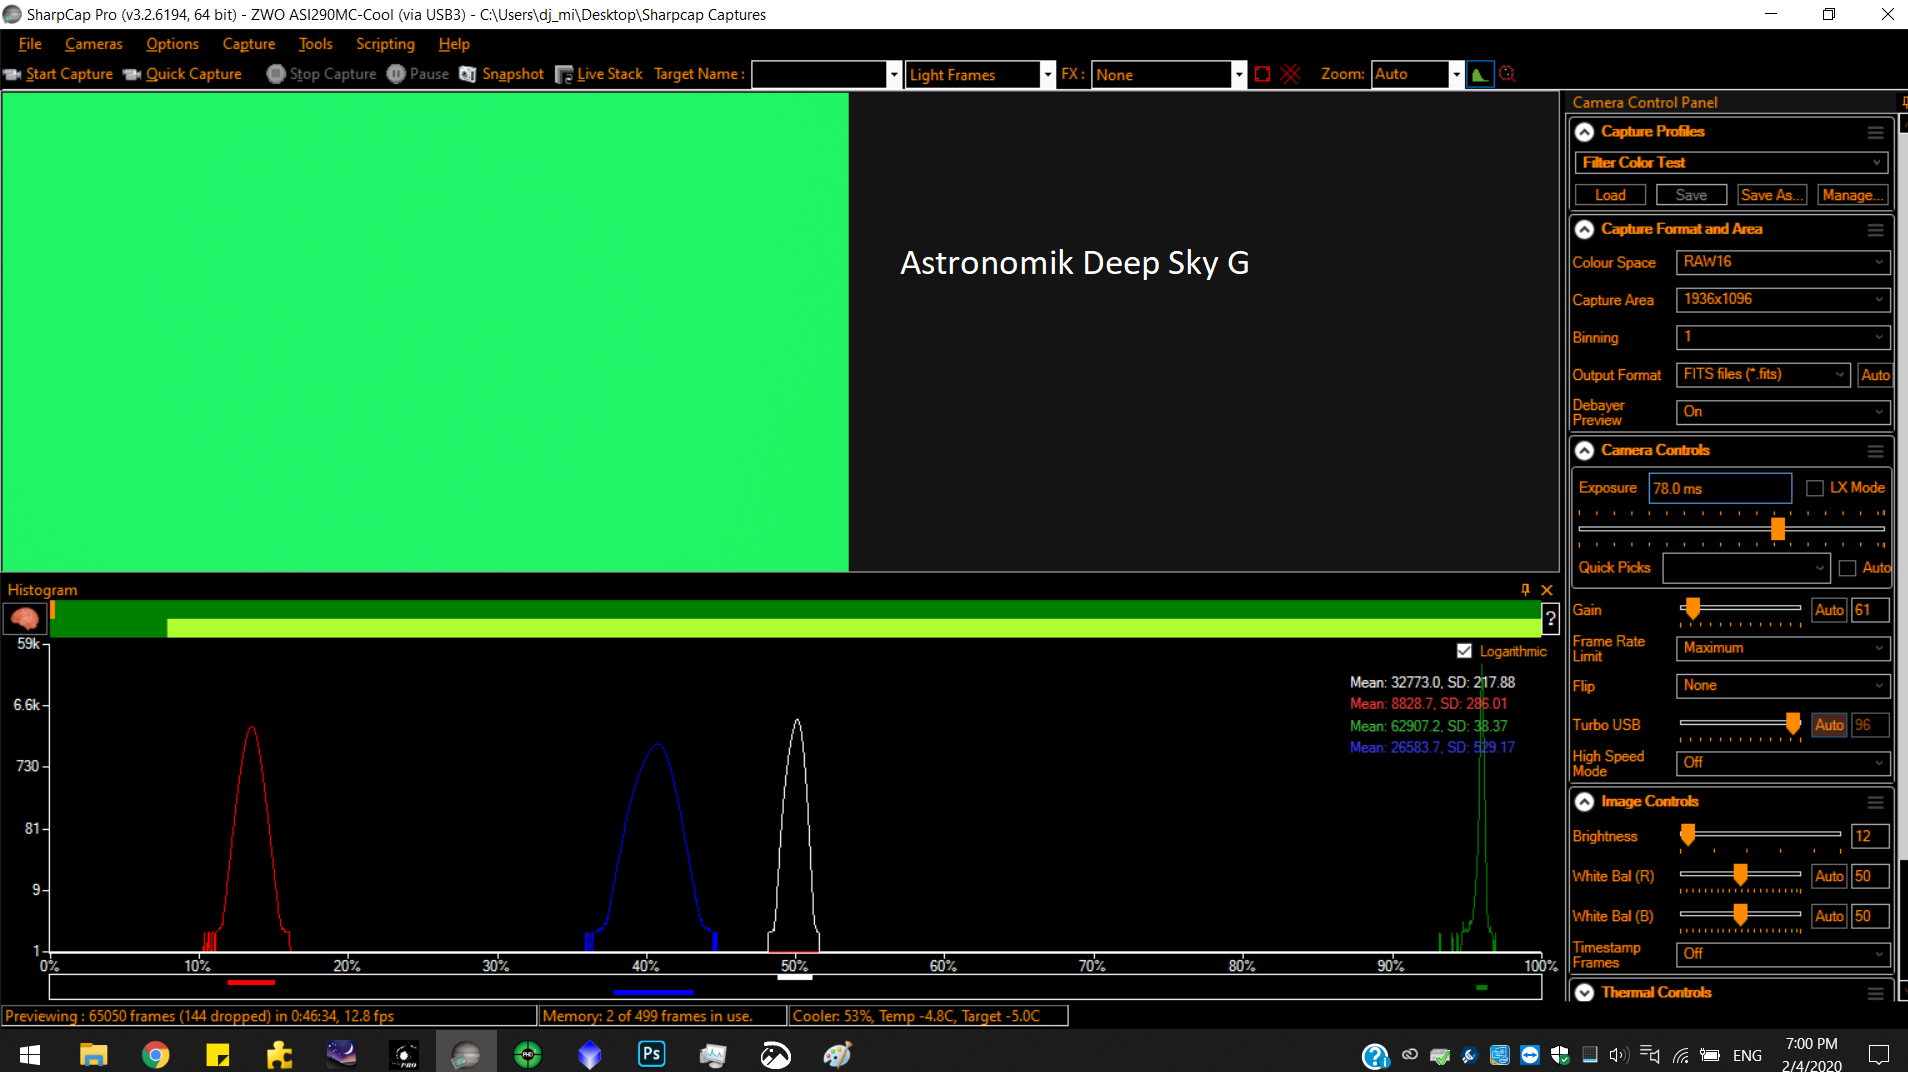Open the Colour Space RAW16 dropdown
Viewport: 1908px width, 1072px height.
click(x=1783, y=262)
